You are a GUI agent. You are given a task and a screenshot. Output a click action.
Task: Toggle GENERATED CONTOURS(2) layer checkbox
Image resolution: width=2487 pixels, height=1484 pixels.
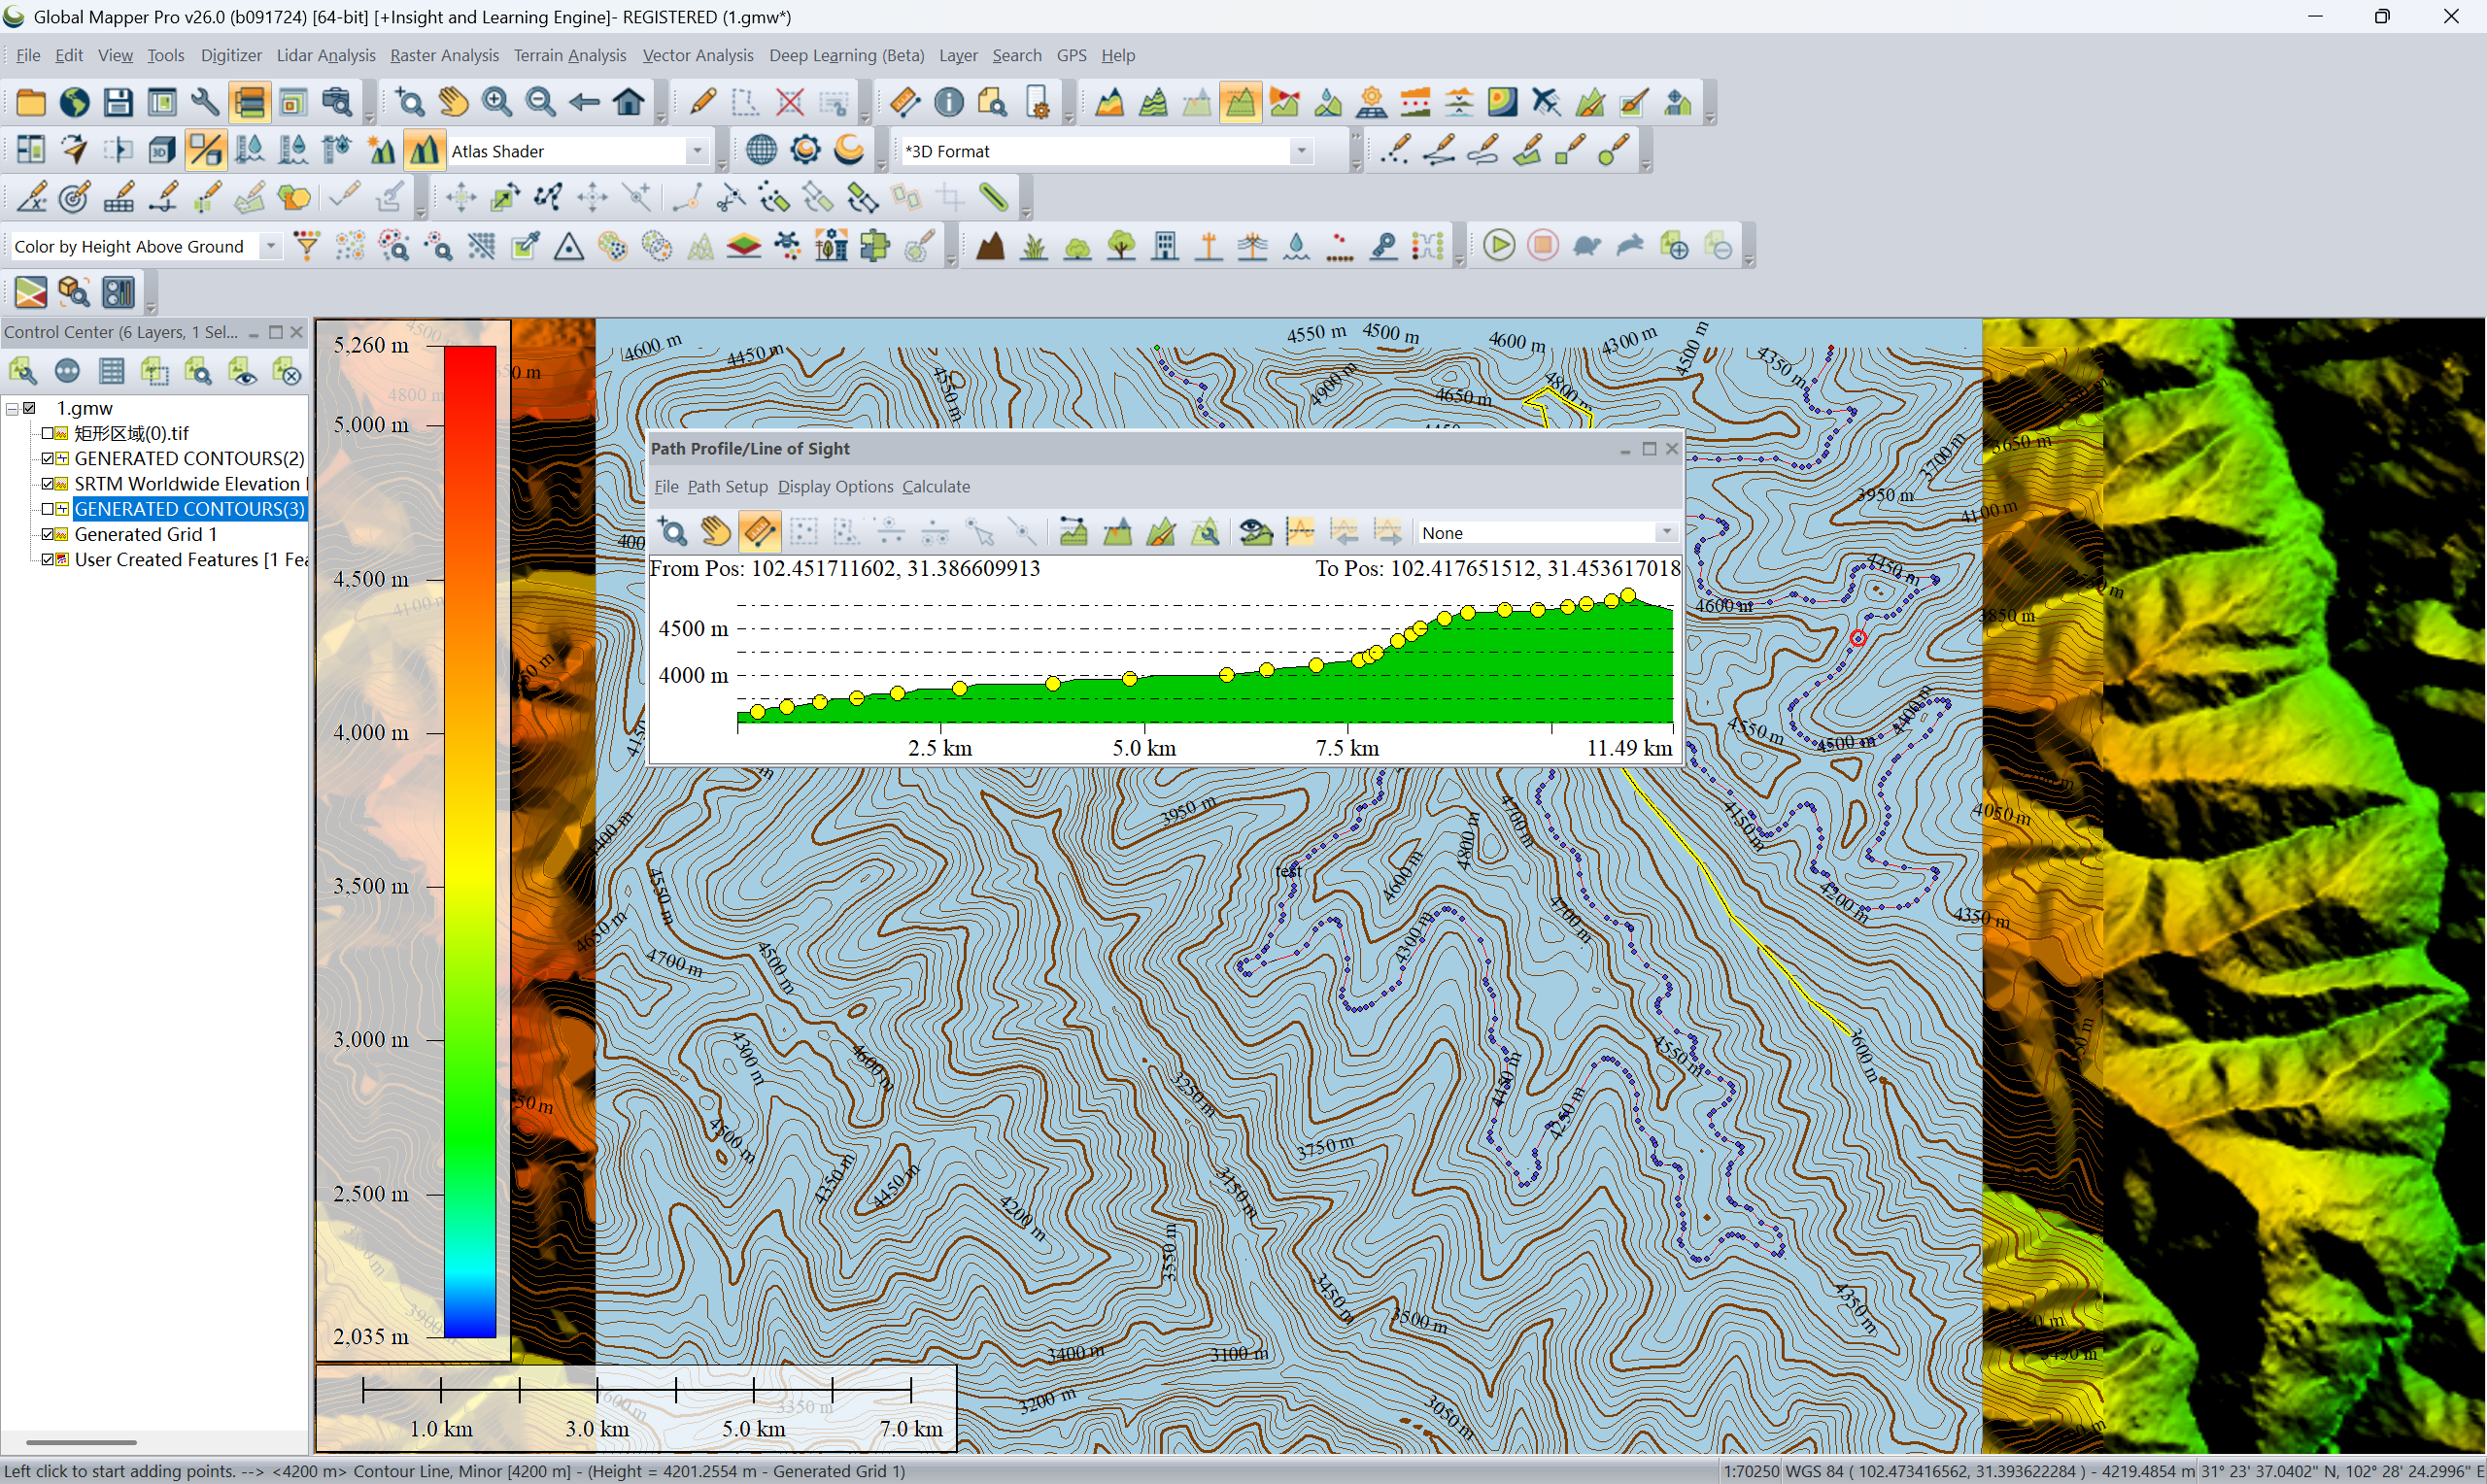pos(47,458)
